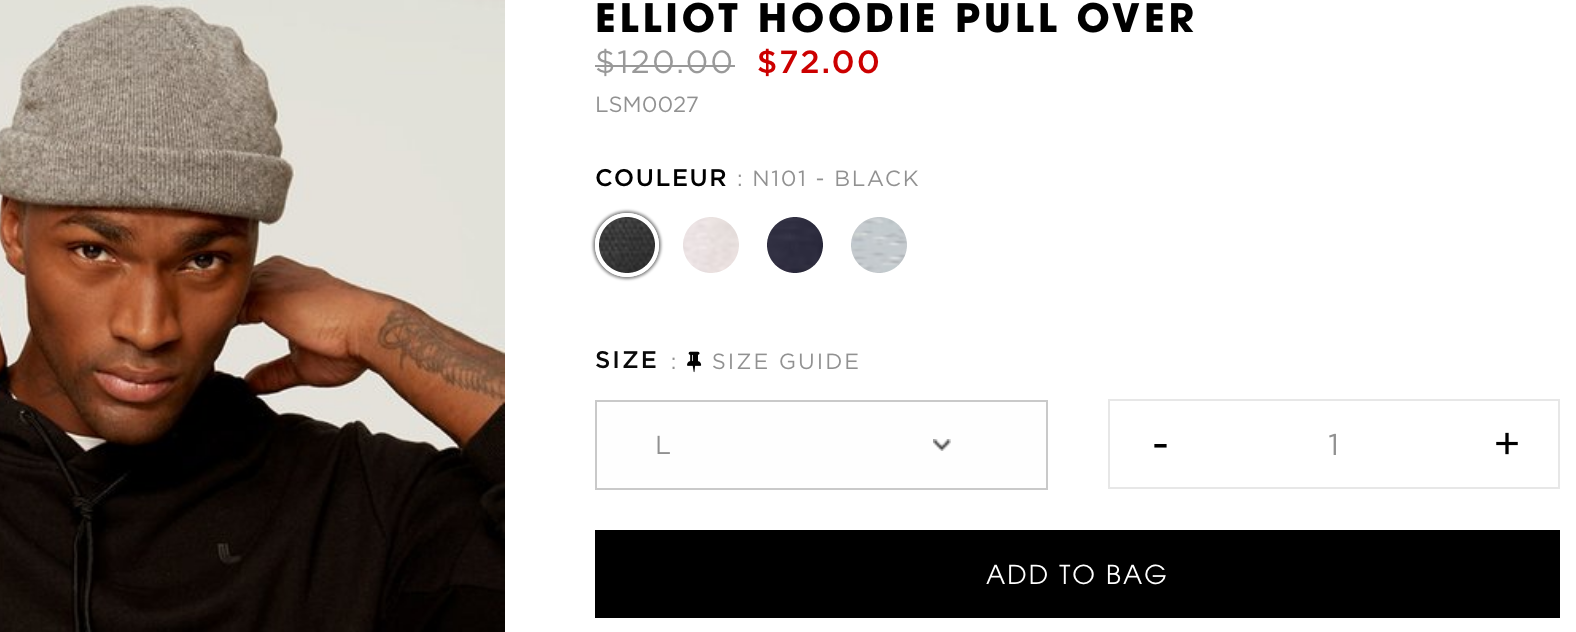Click the N101 - Black color name

pyautogui.click(x=835, y=179)
